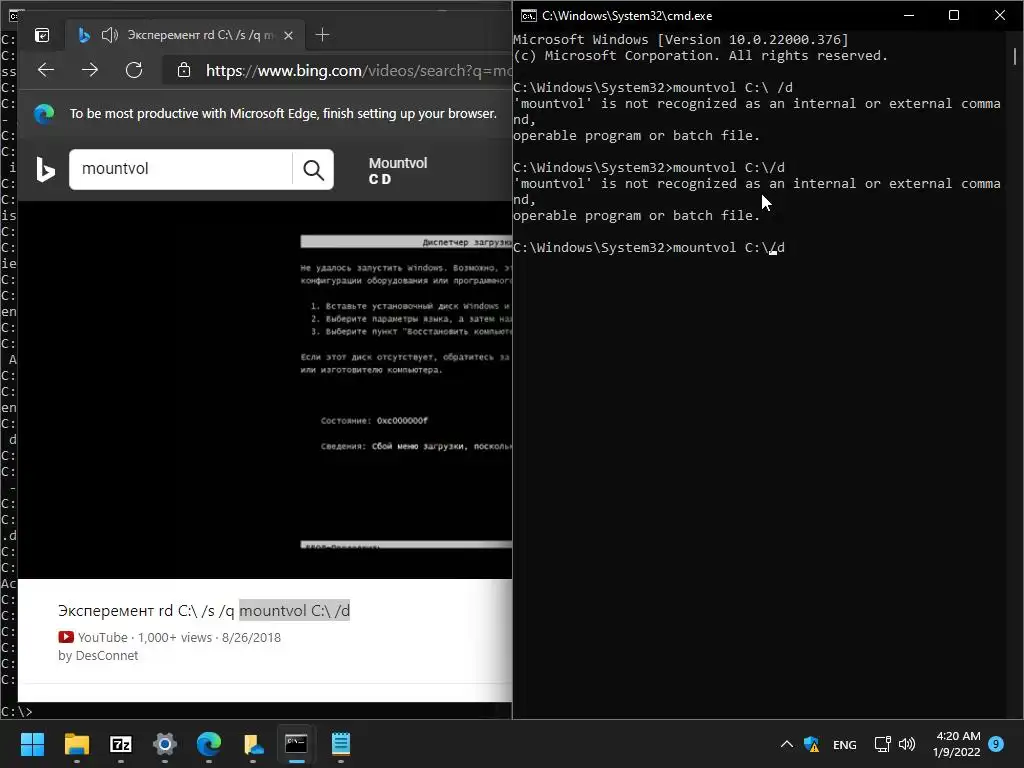Play the video thumbnail preview
The height and width of the screenshot is (768, 1024).
tap(264, 390)
